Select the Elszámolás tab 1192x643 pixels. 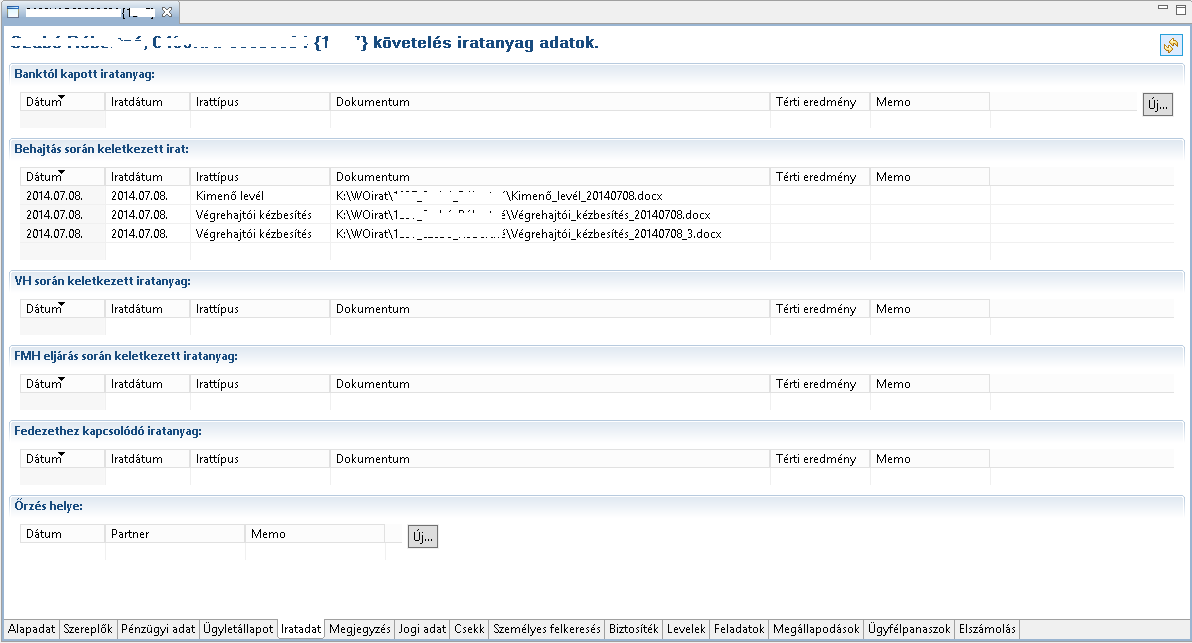click(987, 629)
